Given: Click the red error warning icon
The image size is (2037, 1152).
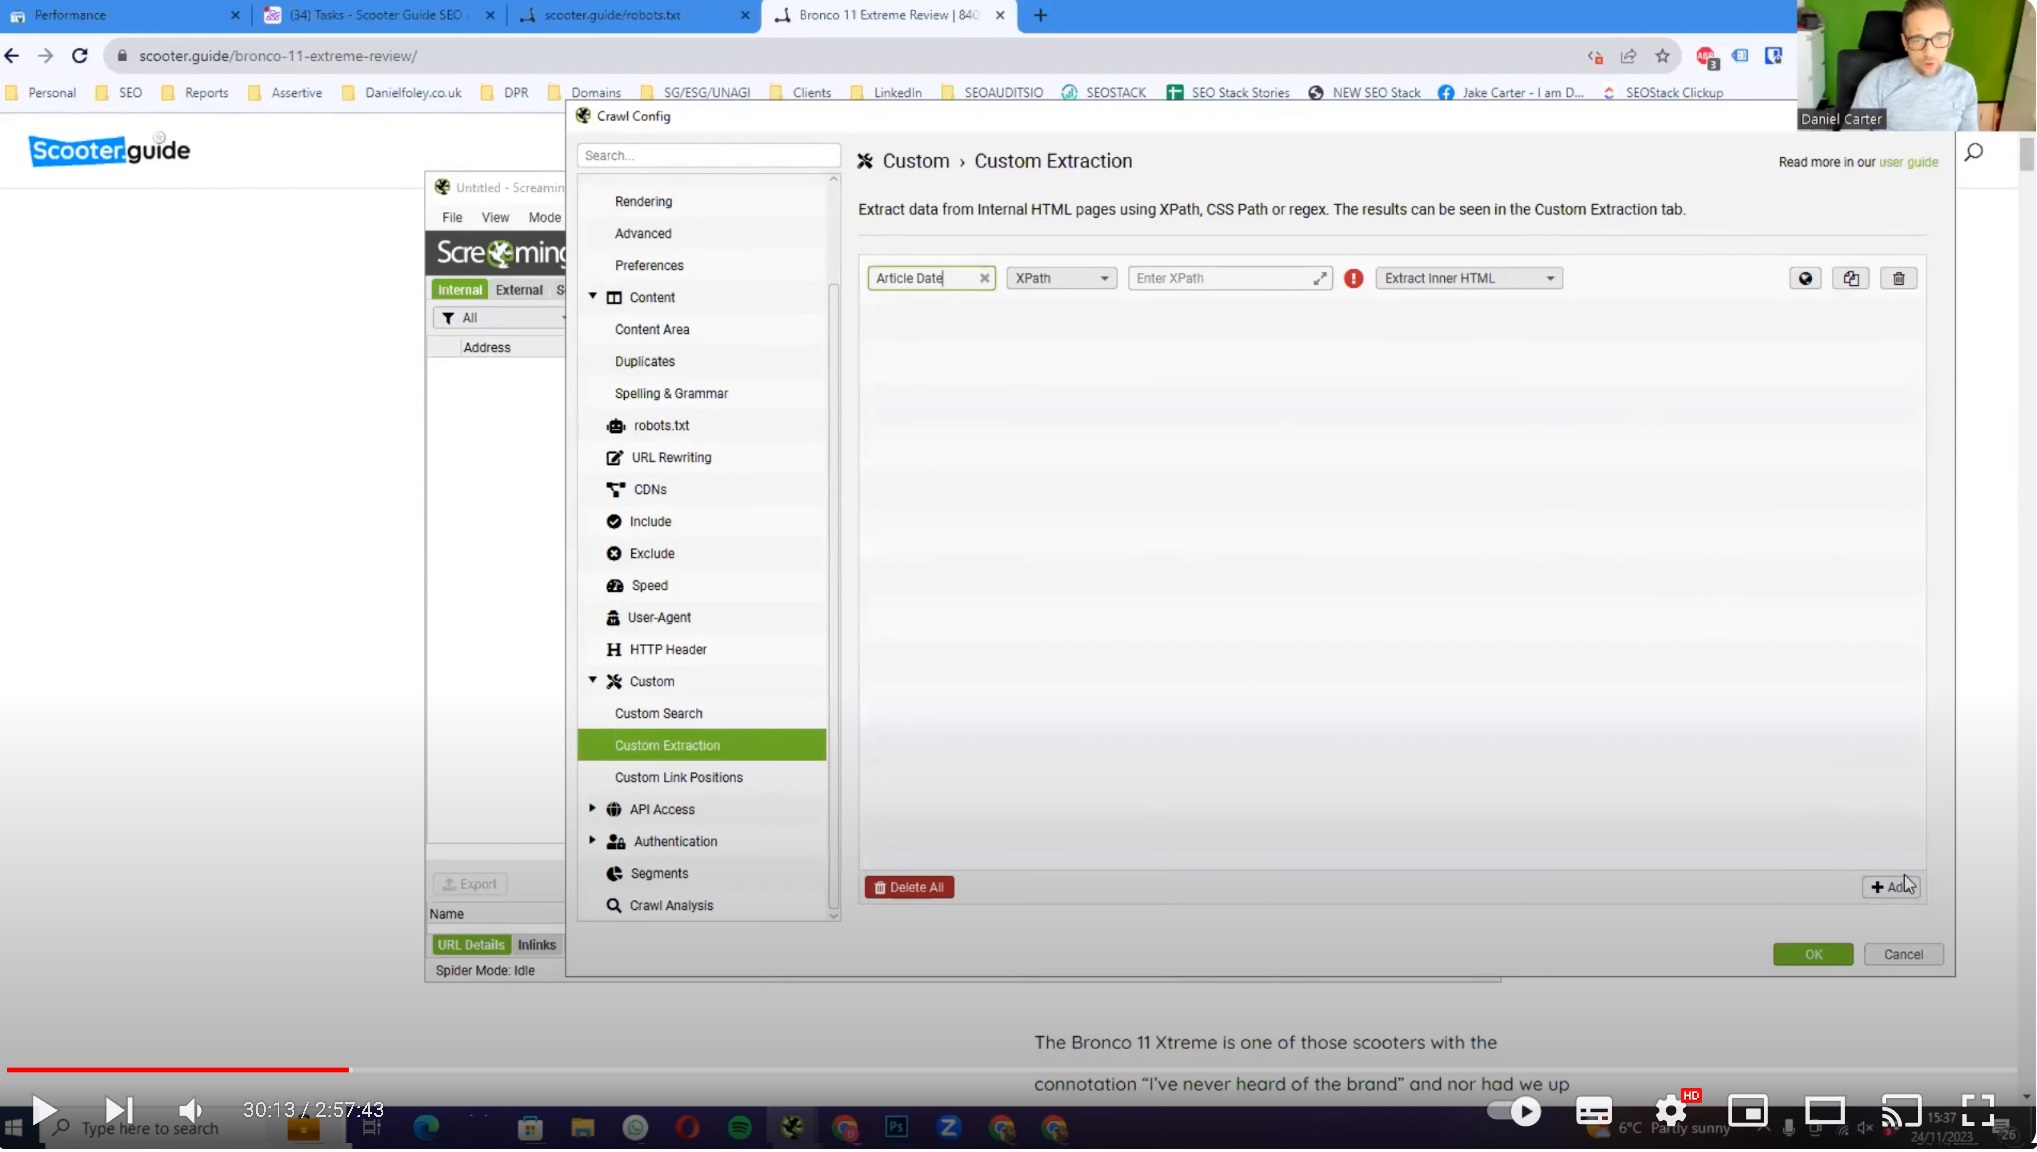Looking at the screenshot, I should [x=1352, y=279].
